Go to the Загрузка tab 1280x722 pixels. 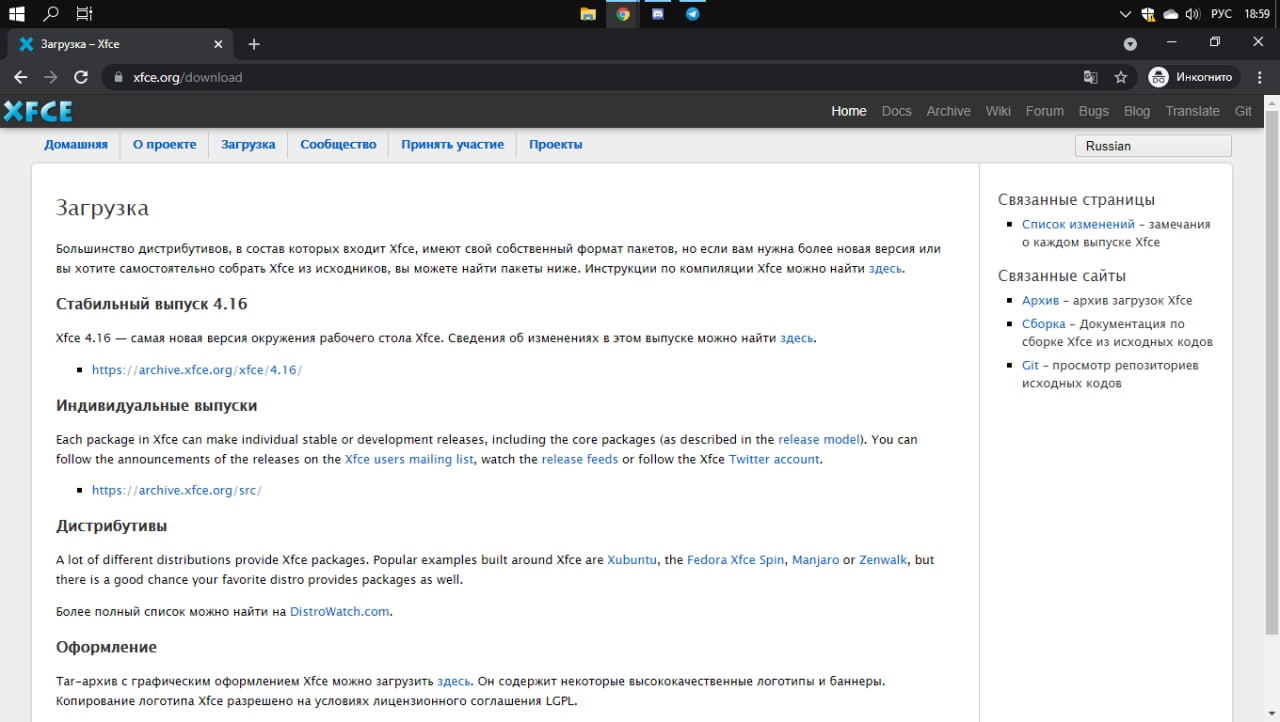(x=248, y=144)
